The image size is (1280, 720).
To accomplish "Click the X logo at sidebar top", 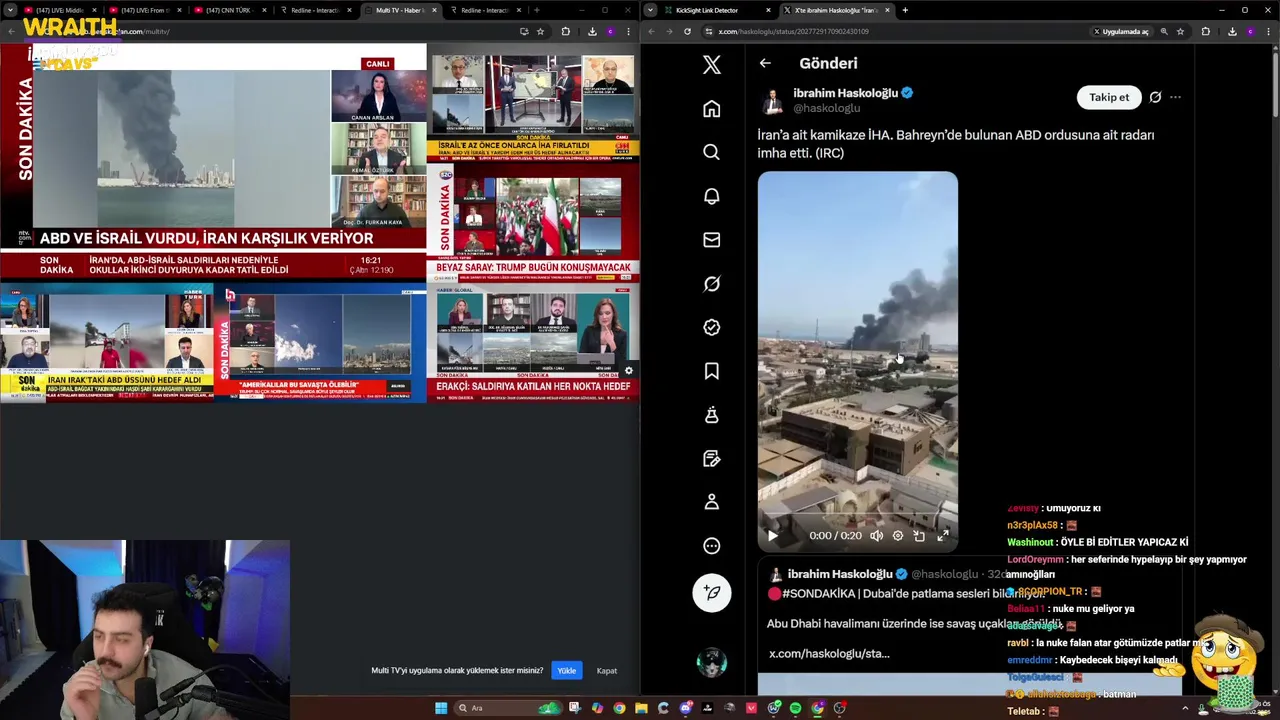I will point(711,64).
